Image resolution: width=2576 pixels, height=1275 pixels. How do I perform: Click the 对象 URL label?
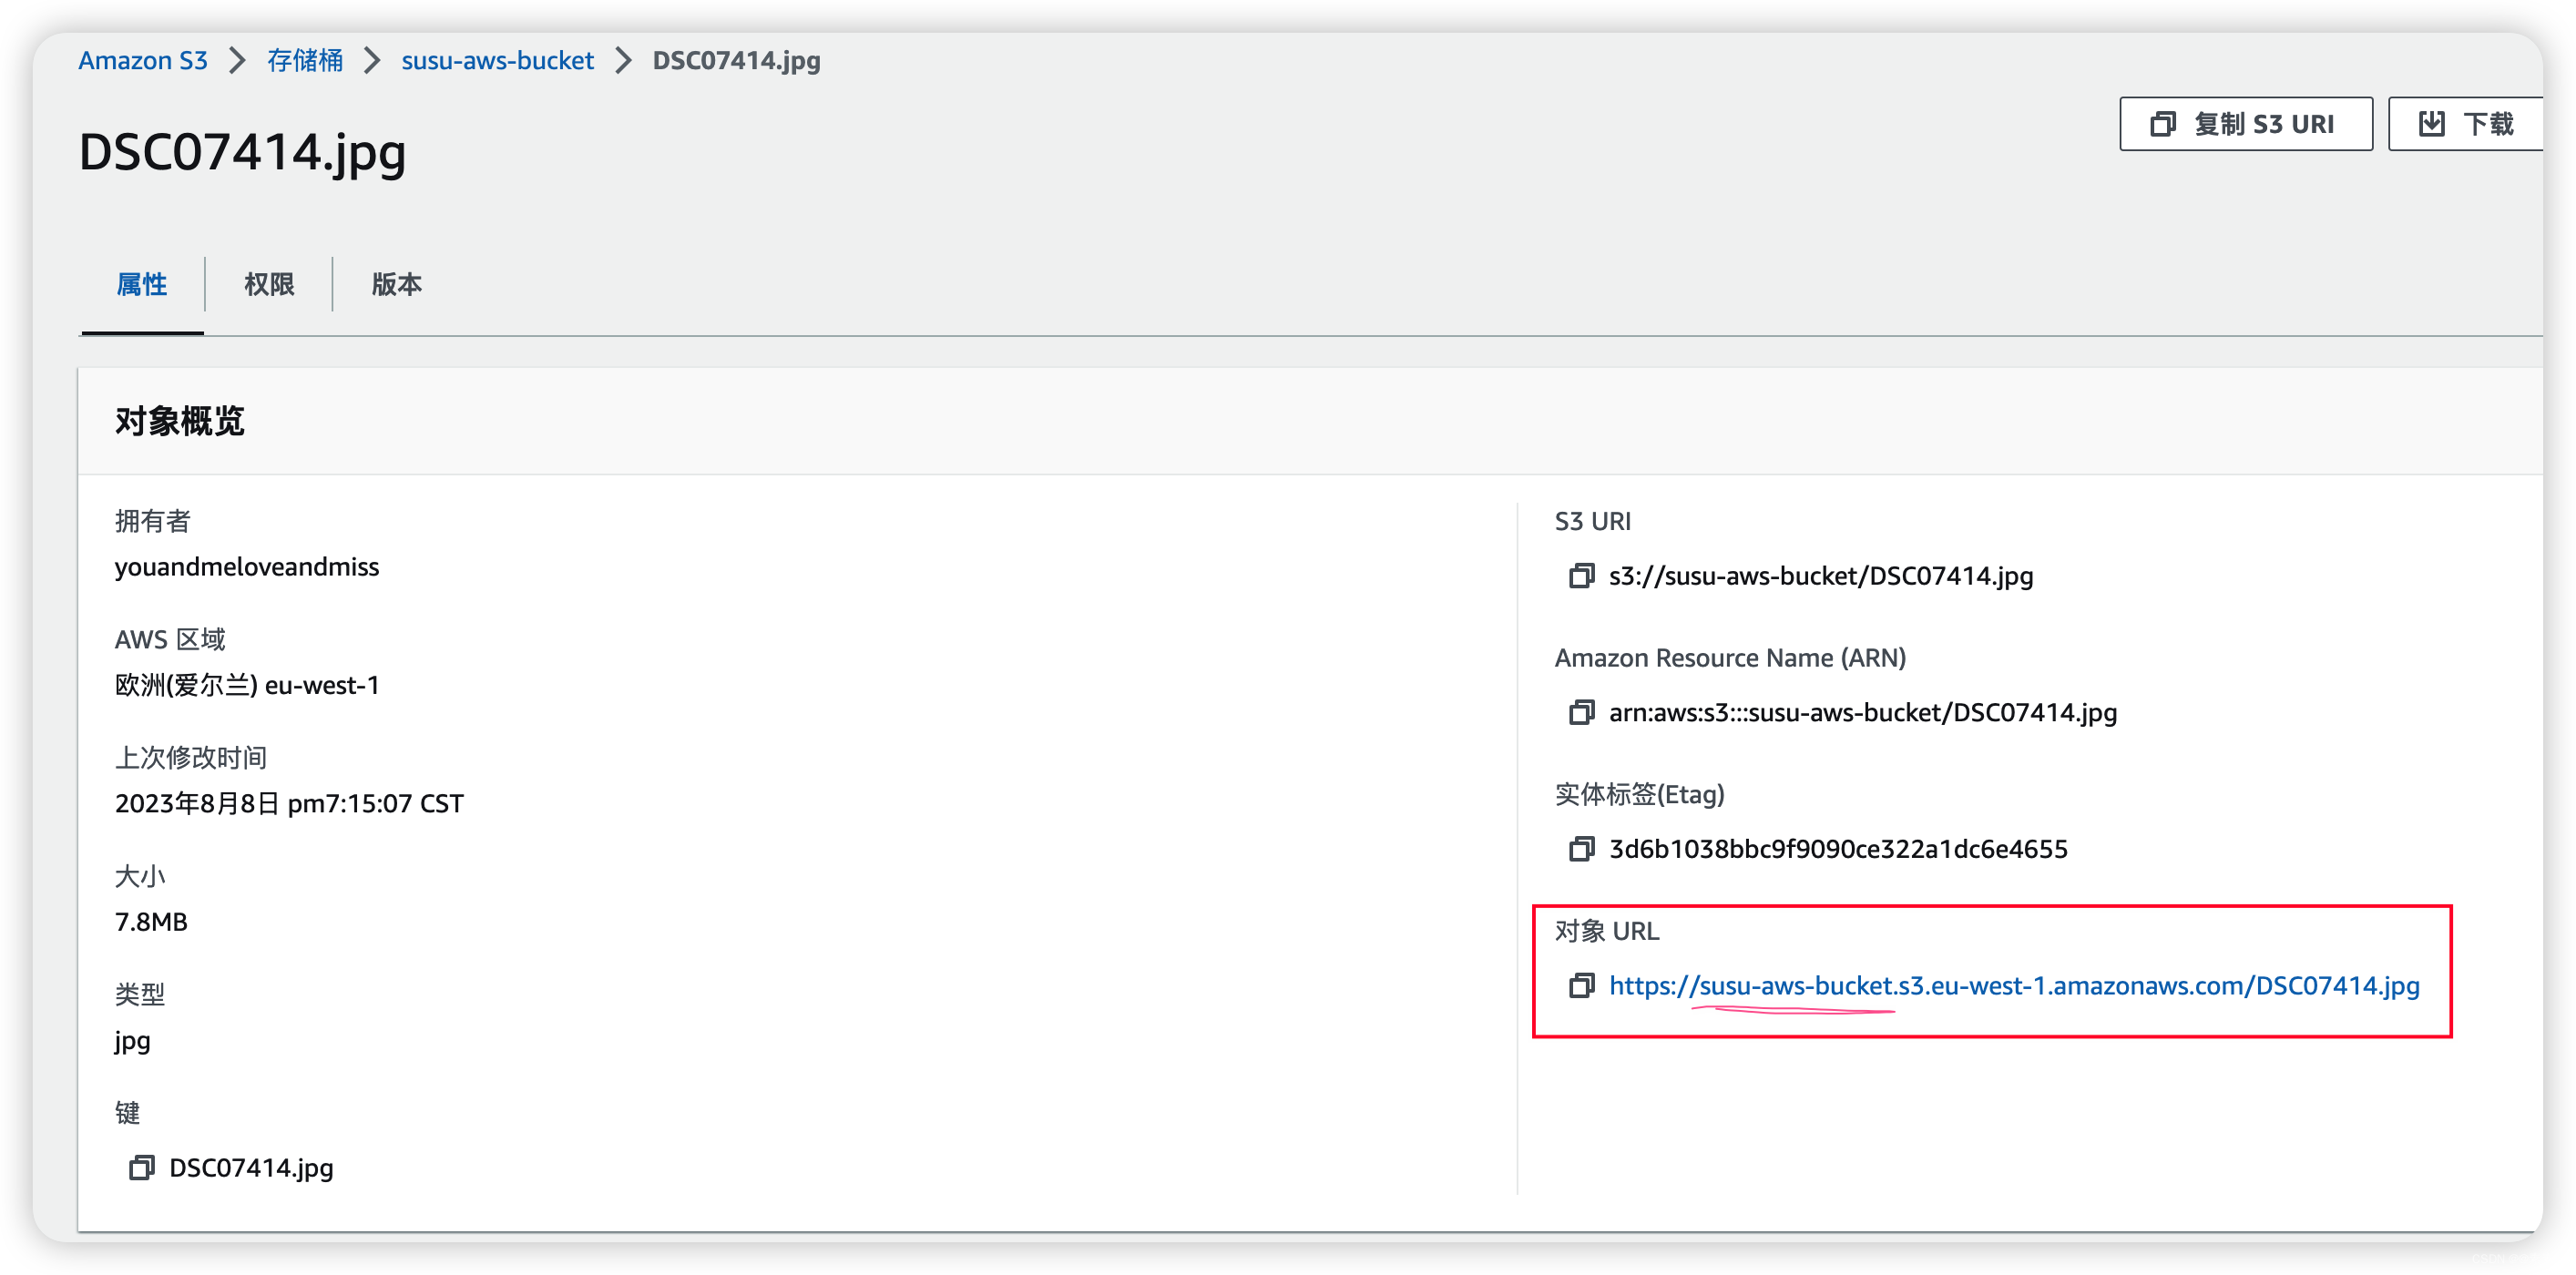point(1606,931)
